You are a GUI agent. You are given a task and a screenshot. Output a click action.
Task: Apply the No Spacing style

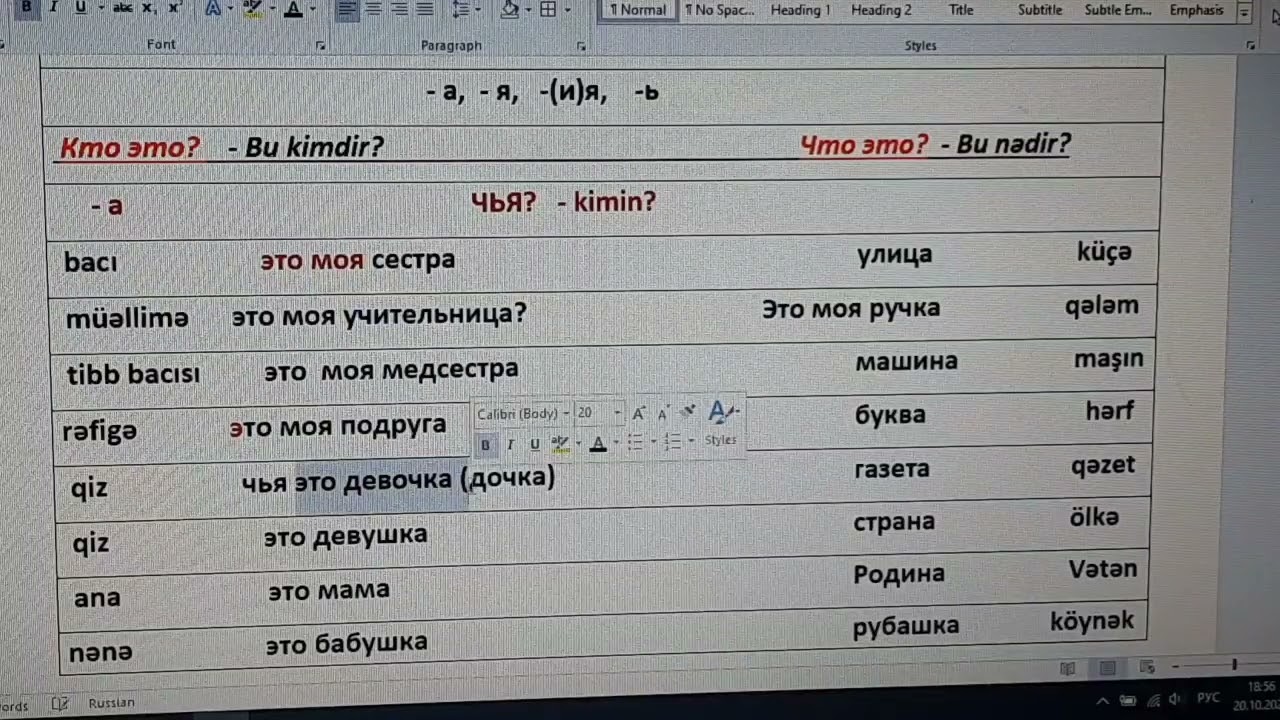pos(720,10)
